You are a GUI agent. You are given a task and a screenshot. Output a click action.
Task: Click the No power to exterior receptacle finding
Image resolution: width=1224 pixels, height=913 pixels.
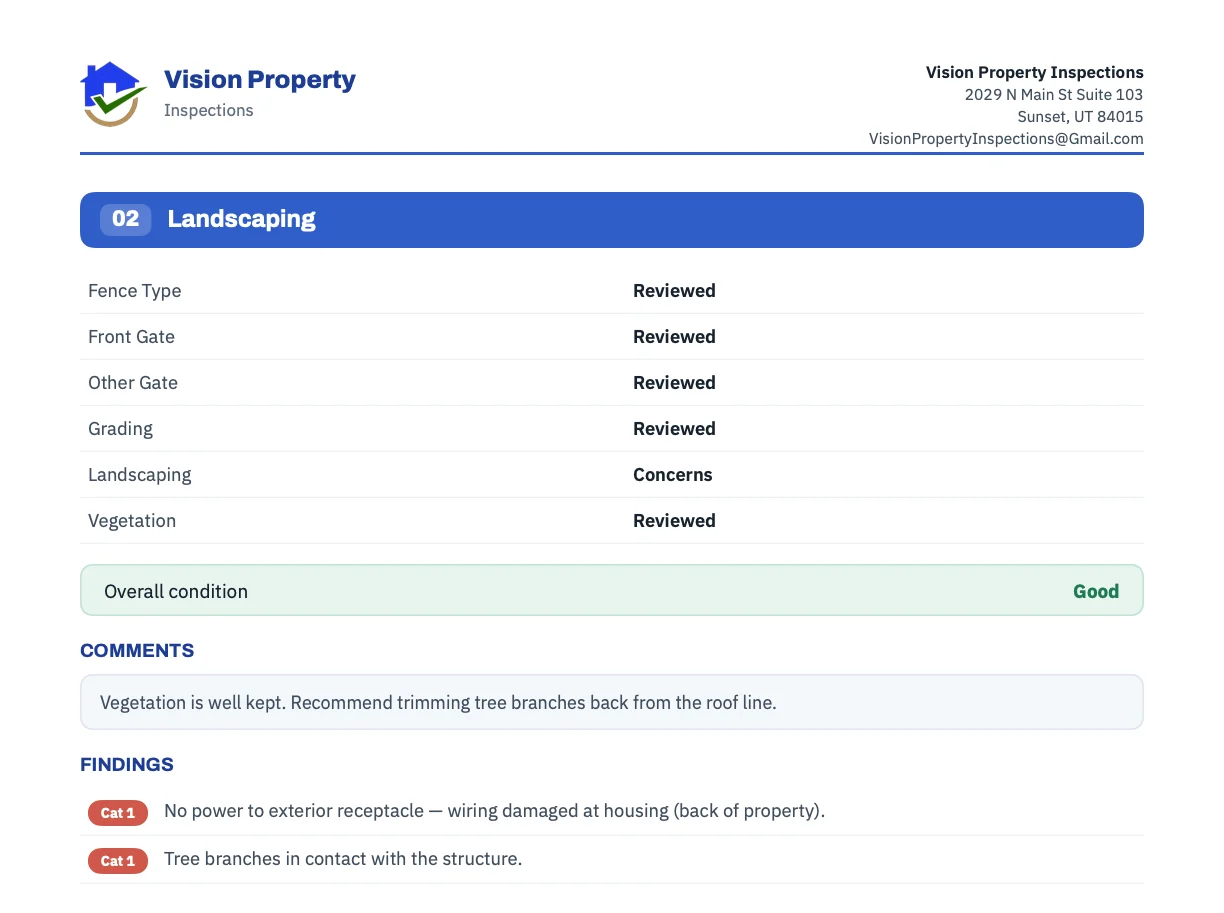(x=495, y=811)
